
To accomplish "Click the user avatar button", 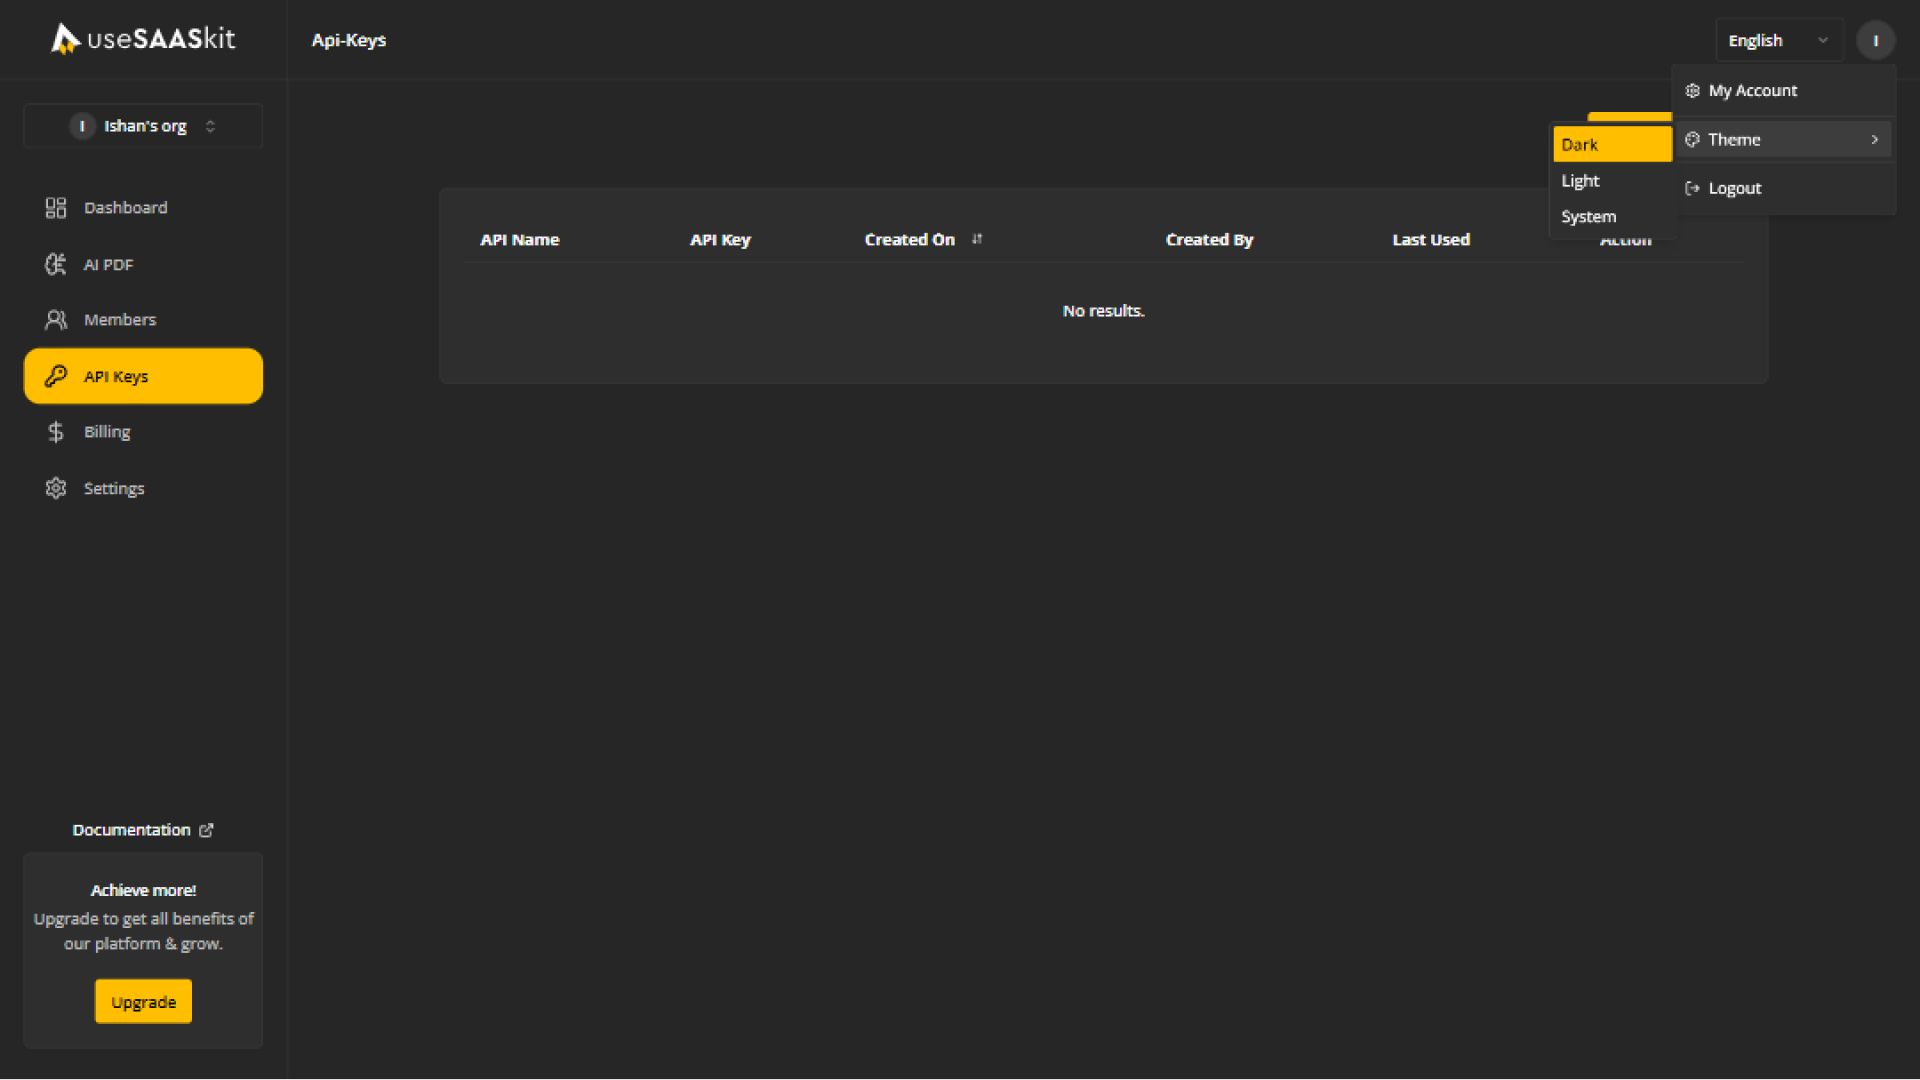I will (1875, 40).
